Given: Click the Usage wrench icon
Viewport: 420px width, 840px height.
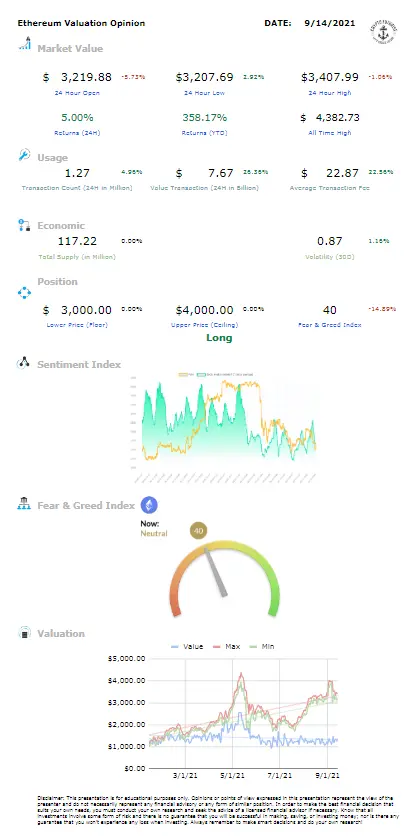Looking at the screenshot, I should pyautogui.click(x=24, y=155).
